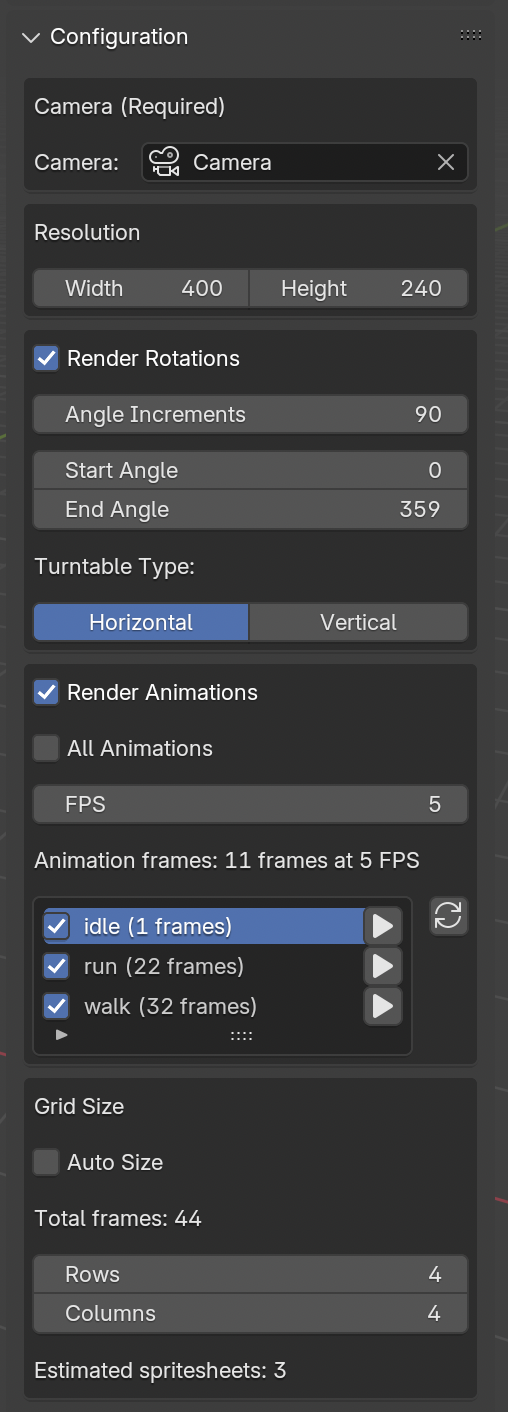Collapse the Configuration panel
The image size is (508, 1412).
click(x=32, y=37)
